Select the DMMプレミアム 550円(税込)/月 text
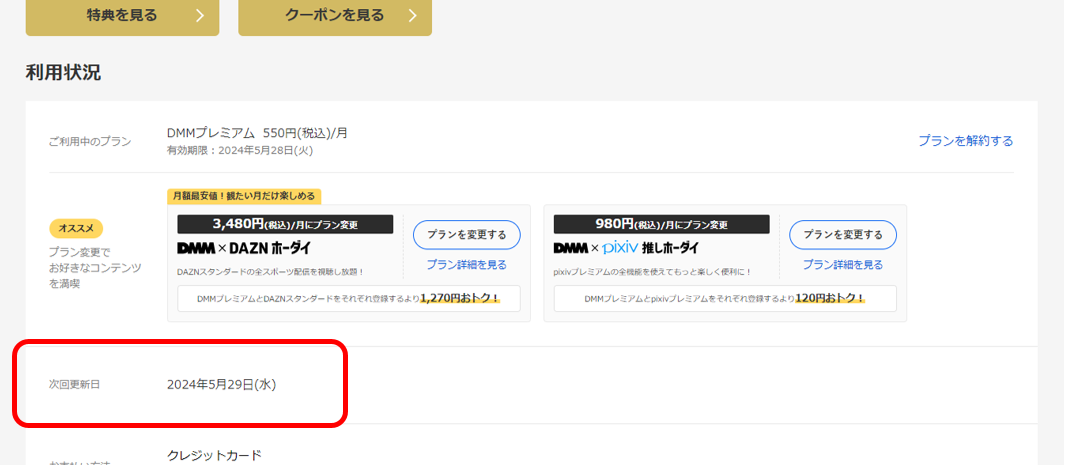 (x=258, y=133)
